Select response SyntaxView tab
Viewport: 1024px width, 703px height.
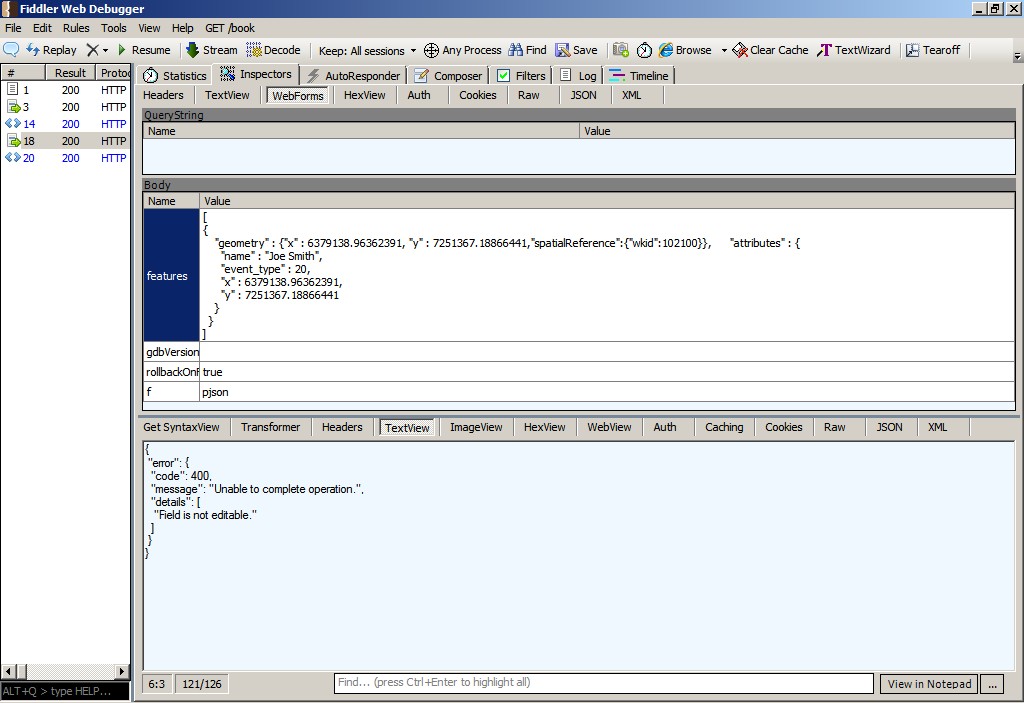[x=182, y=427]
